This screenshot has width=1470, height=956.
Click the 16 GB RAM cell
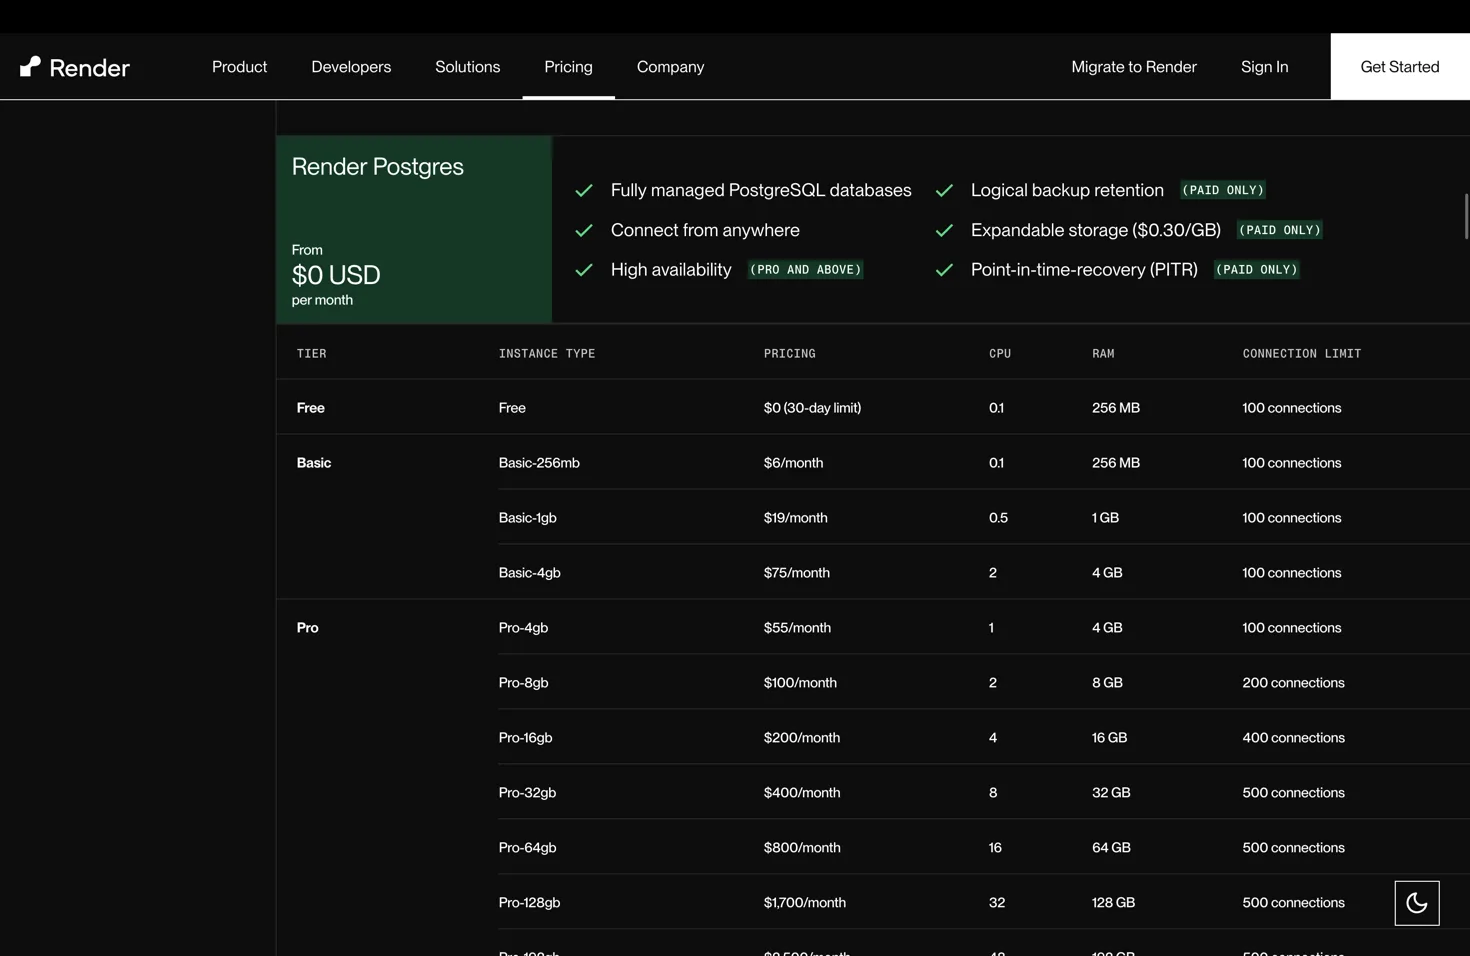tap(1109, 738)
